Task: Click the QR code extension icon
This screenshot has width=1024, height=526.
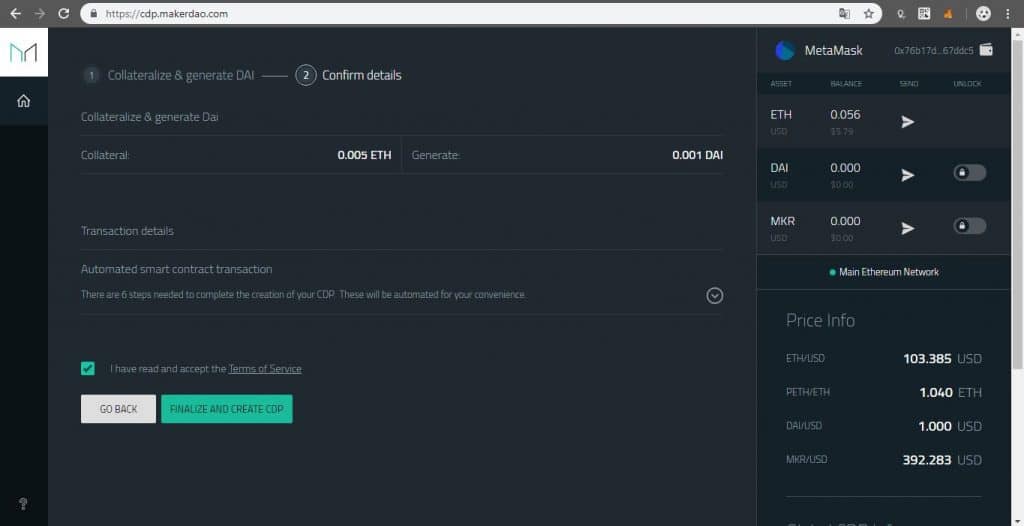Action: [x=924, y=13]
